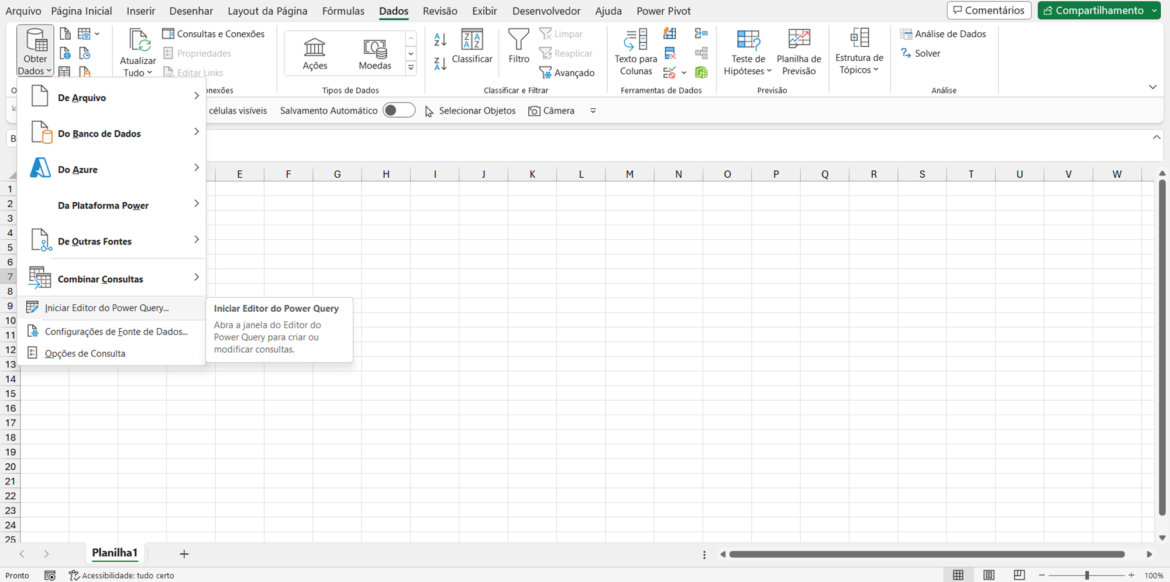This screenshot has height=582, width=1170.
Task: Click the Flash Fill icon
Action: [669, 34]
